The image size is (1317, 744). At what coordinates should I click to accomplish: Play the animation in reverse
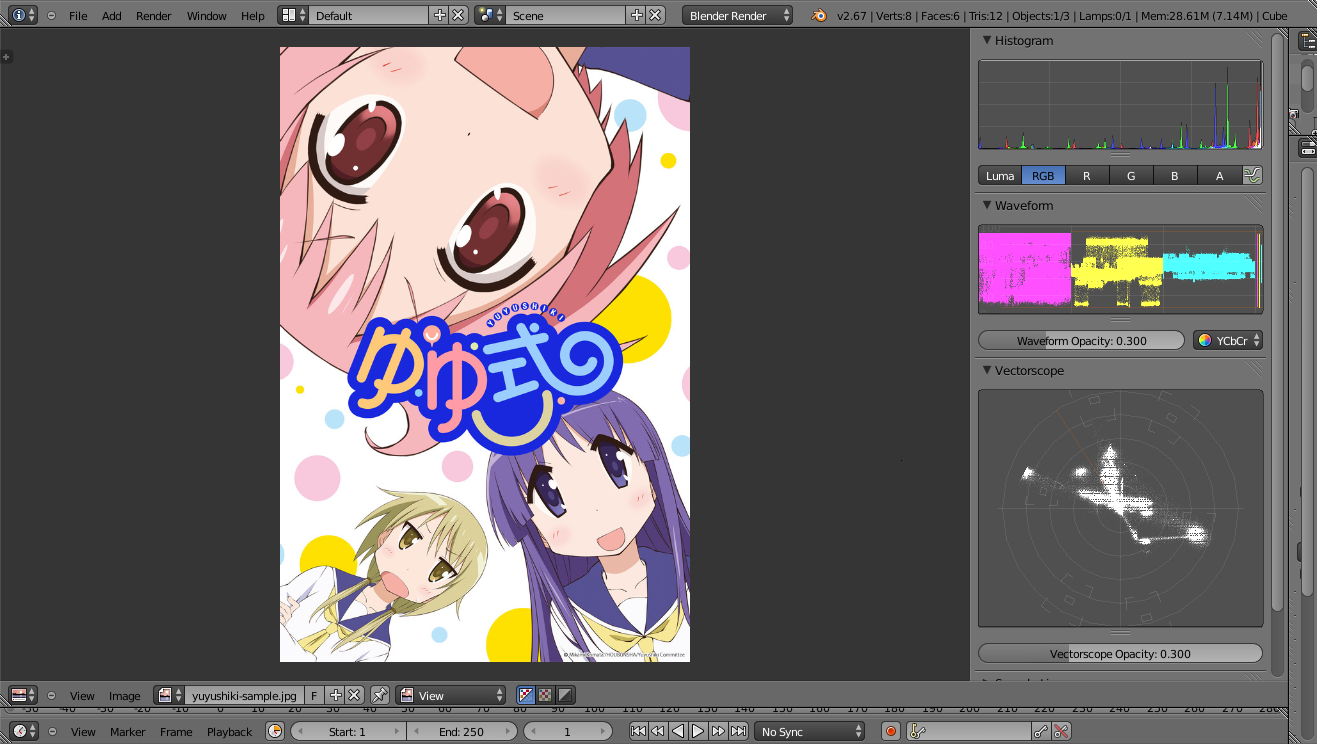[678, 731]
